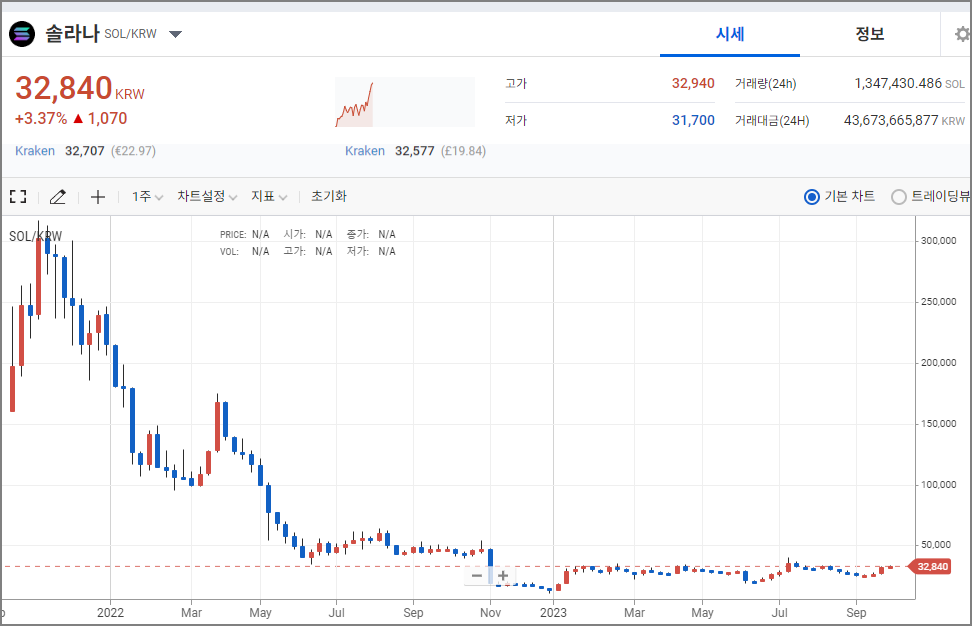Click the Solana coin logo icon
The width and height of the screenshot is (972, 626).
click(22, 34)
